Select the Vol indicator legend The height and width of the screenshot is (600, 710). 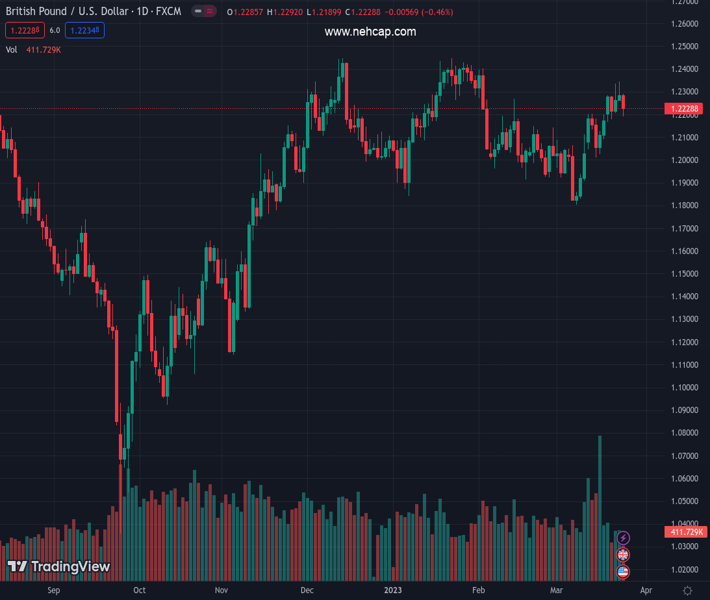(x=12, y=49)
